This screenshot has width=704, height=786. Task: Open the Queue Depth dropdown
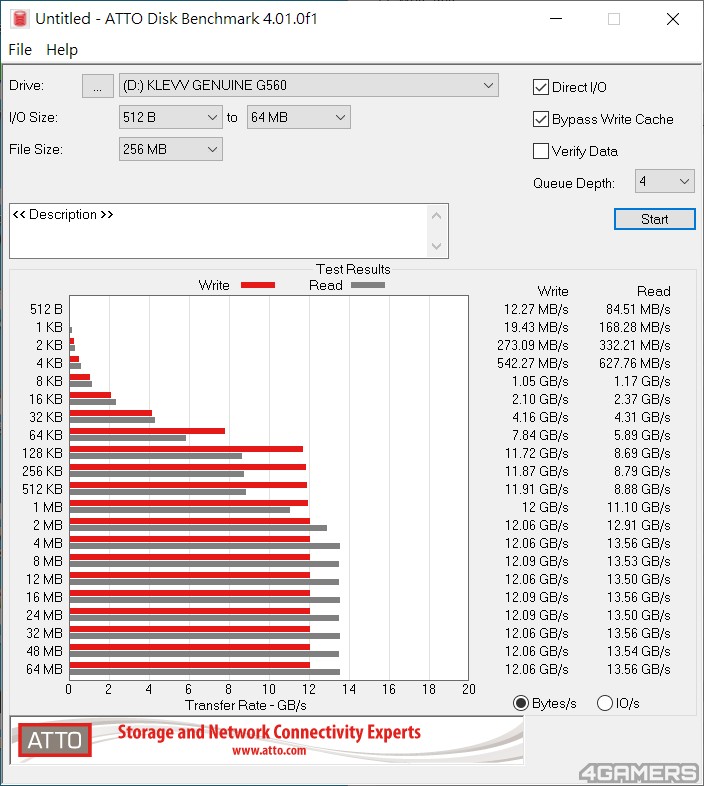click(x=664, y=181)
